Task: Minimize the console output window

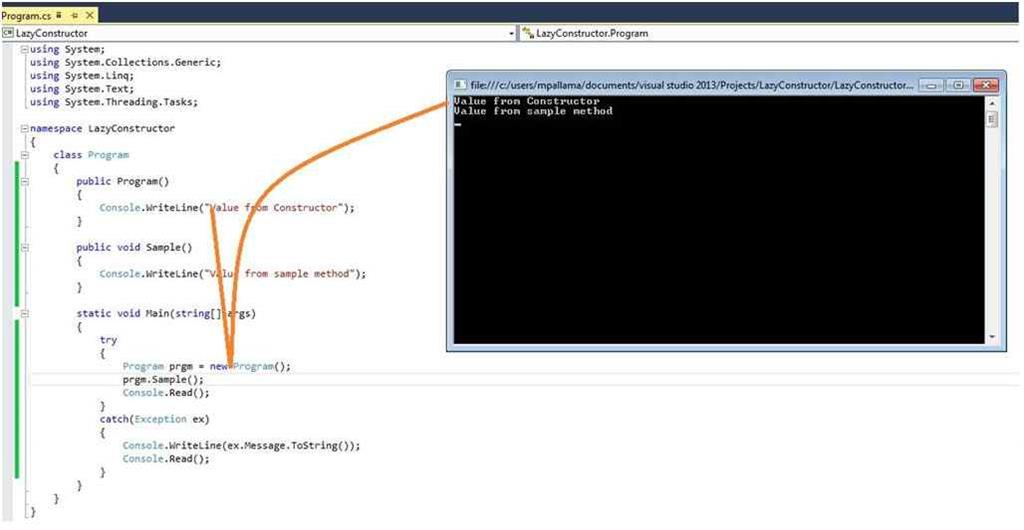Action: [x=931, y=86]
